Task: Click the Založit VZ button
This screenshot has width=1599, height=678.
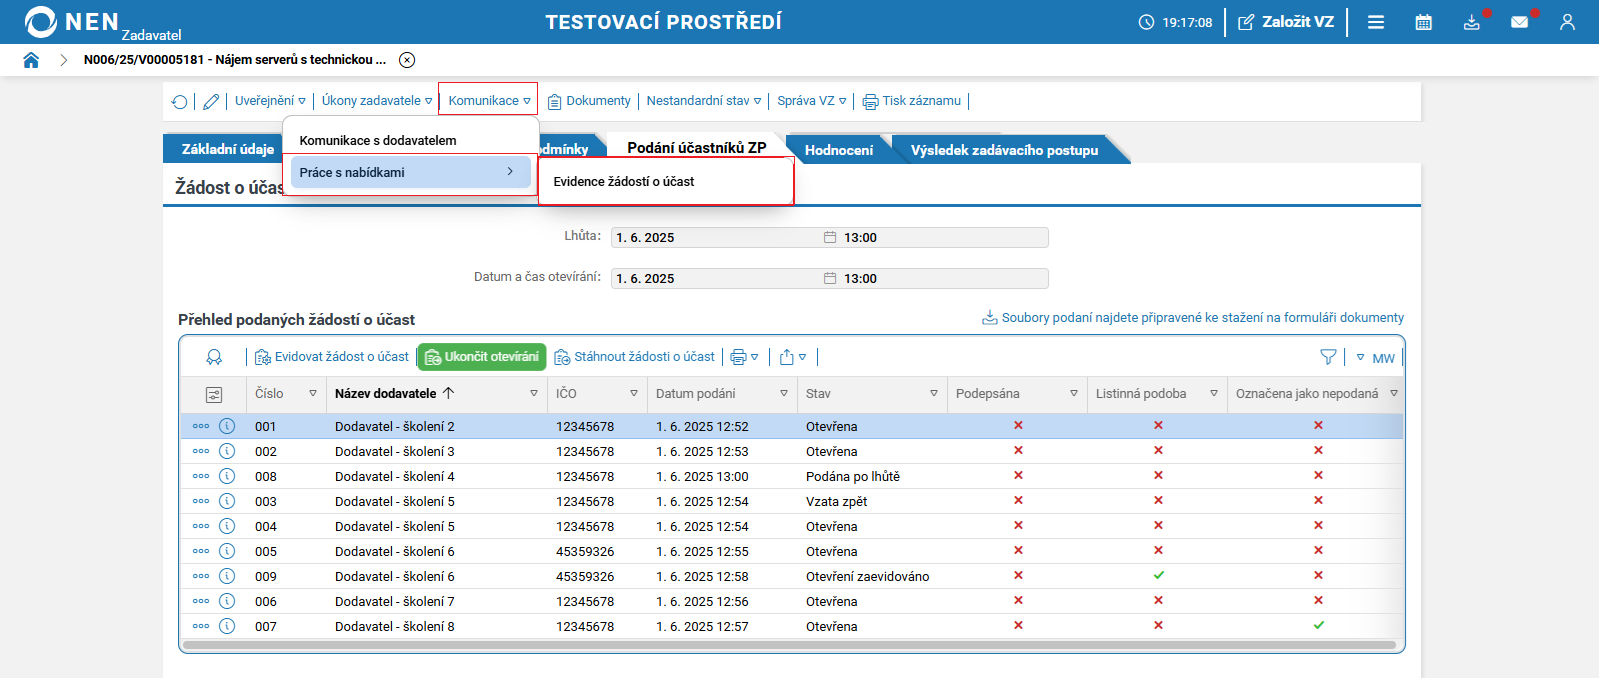Action: point(1286,22)
